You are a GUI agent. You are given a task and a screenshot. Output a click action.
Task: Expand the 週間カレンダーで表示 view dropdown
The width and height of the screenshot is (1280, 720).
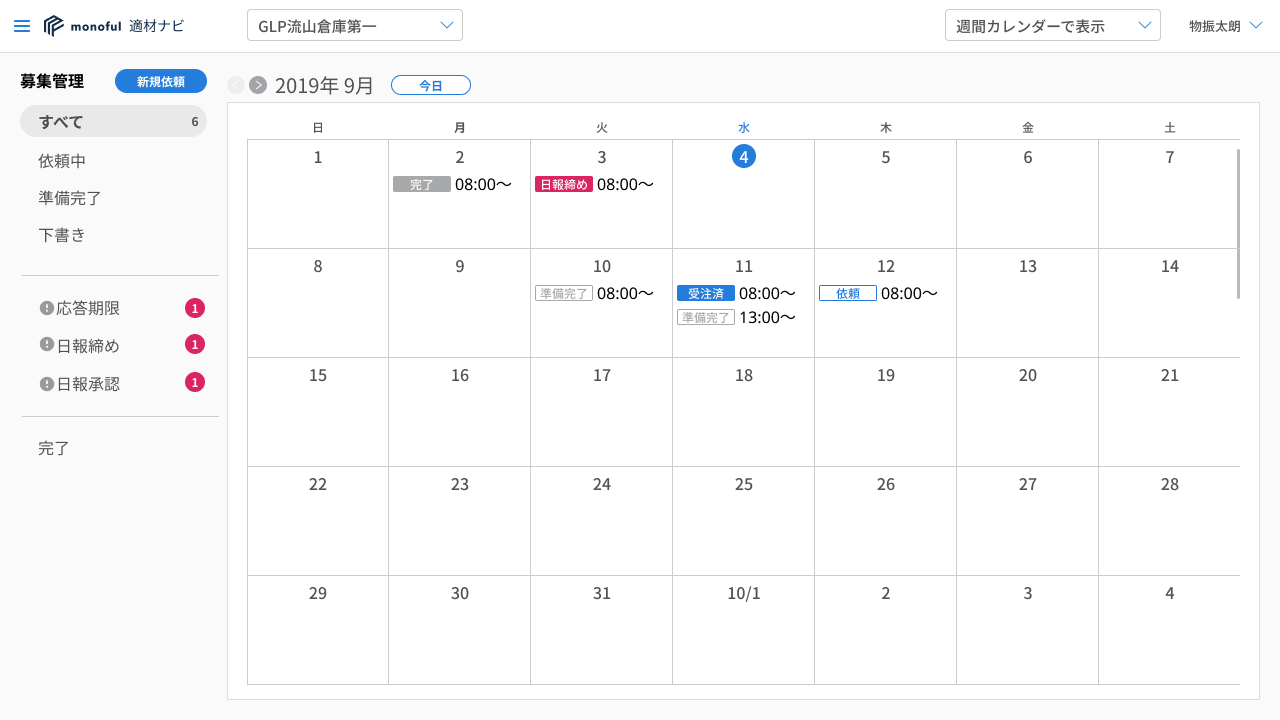pyautogui.click(x=1052, y=26)
